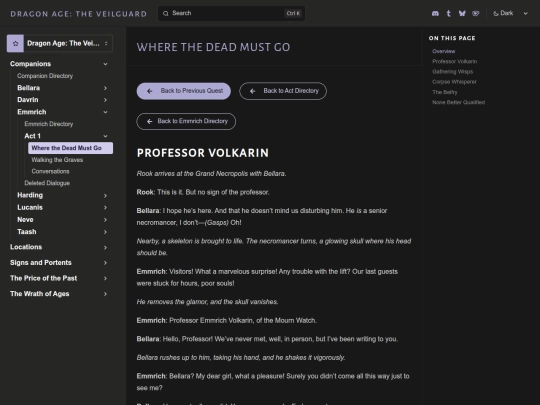Viewport: 540px width, 405px height.
Task: Open Emmrich's Conversations page
Action: tap(50, 171)
